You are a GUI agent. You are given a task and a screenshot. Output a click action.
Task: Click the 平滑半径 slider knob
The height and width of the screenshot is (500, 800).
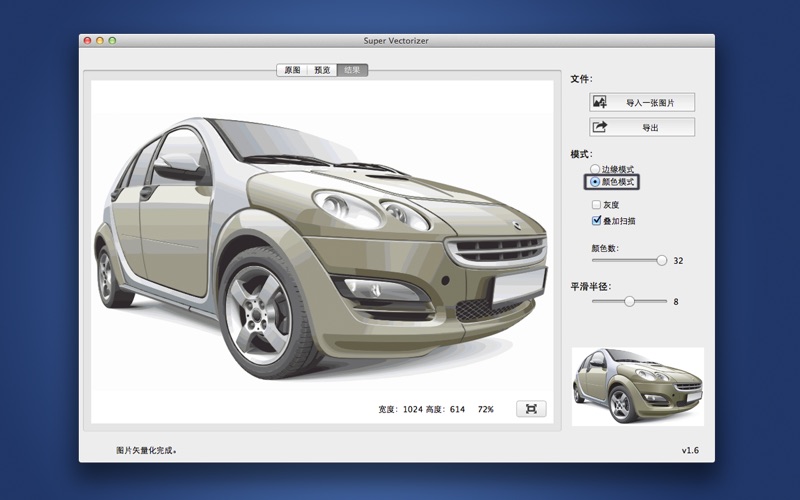(x=629, y=301)
